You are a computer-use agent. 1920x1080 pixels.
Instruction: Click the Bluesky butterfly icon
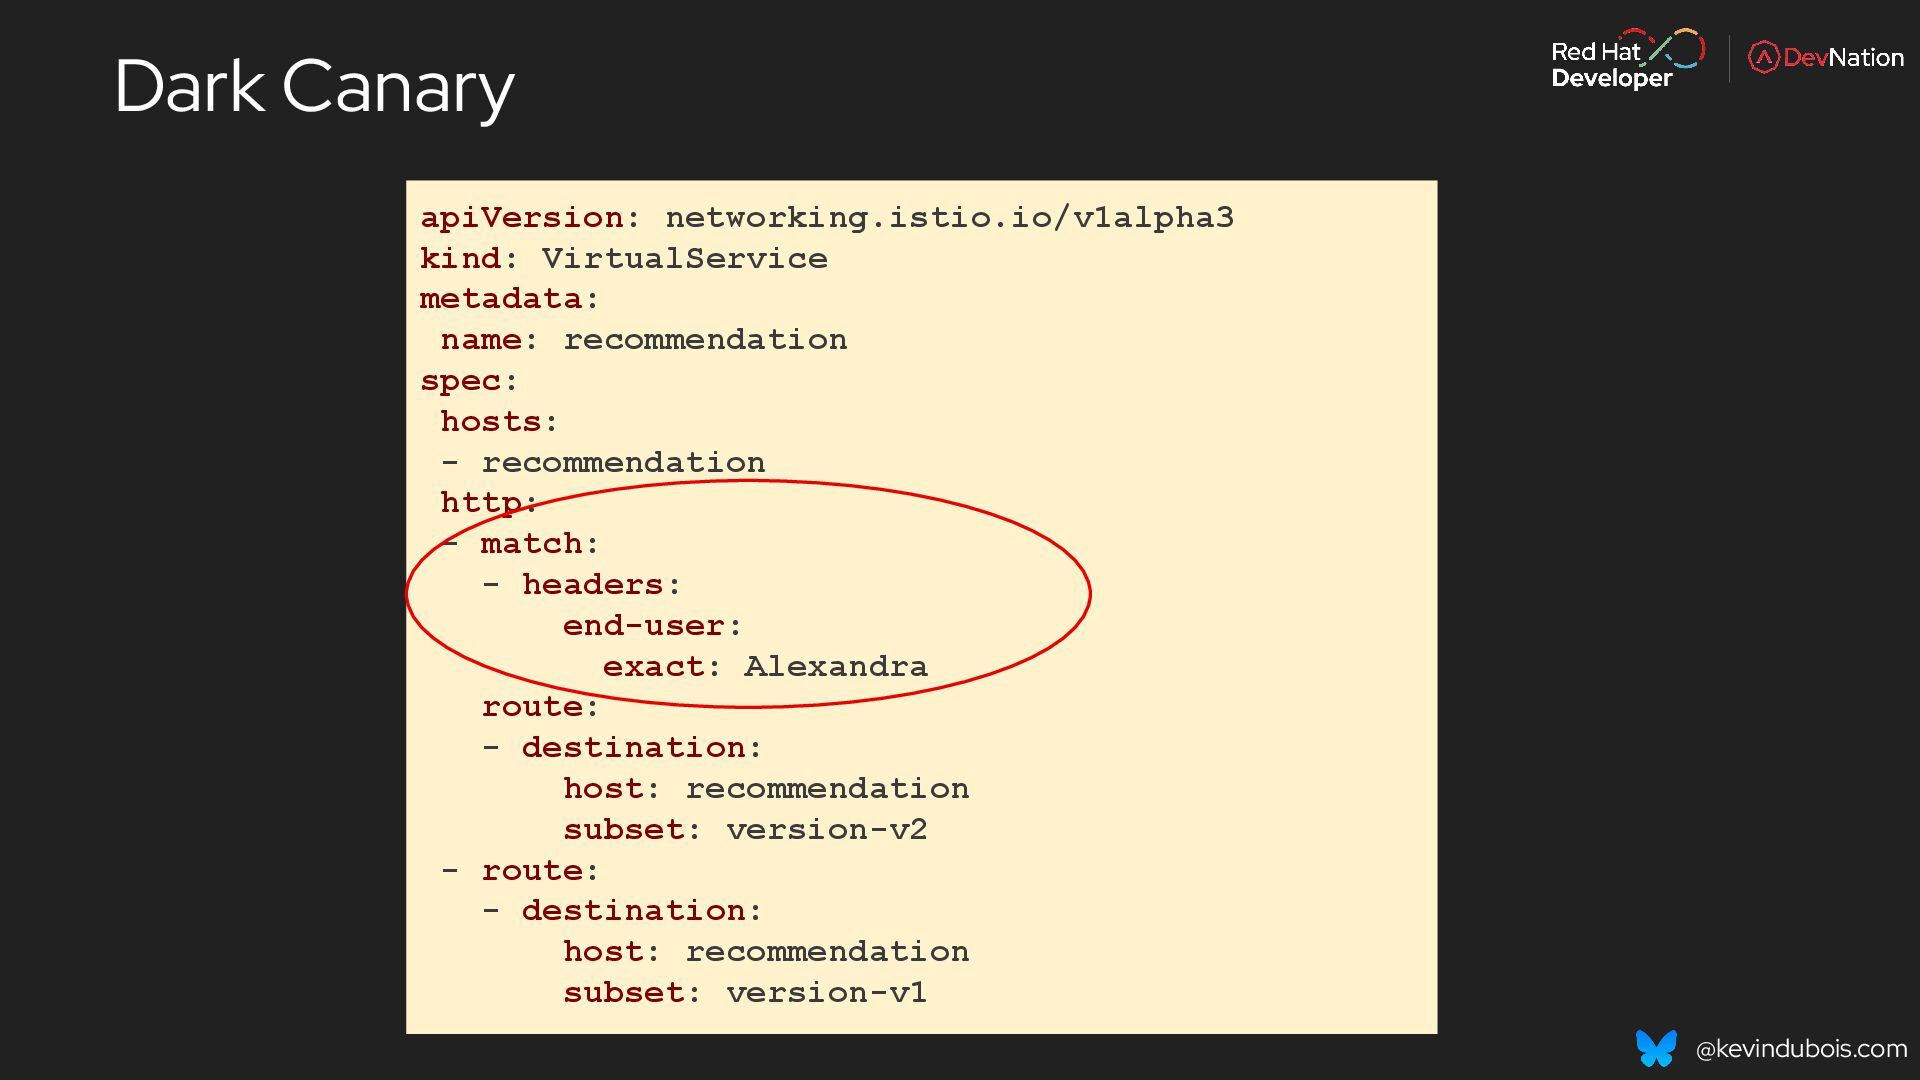coord(1656,1048)
